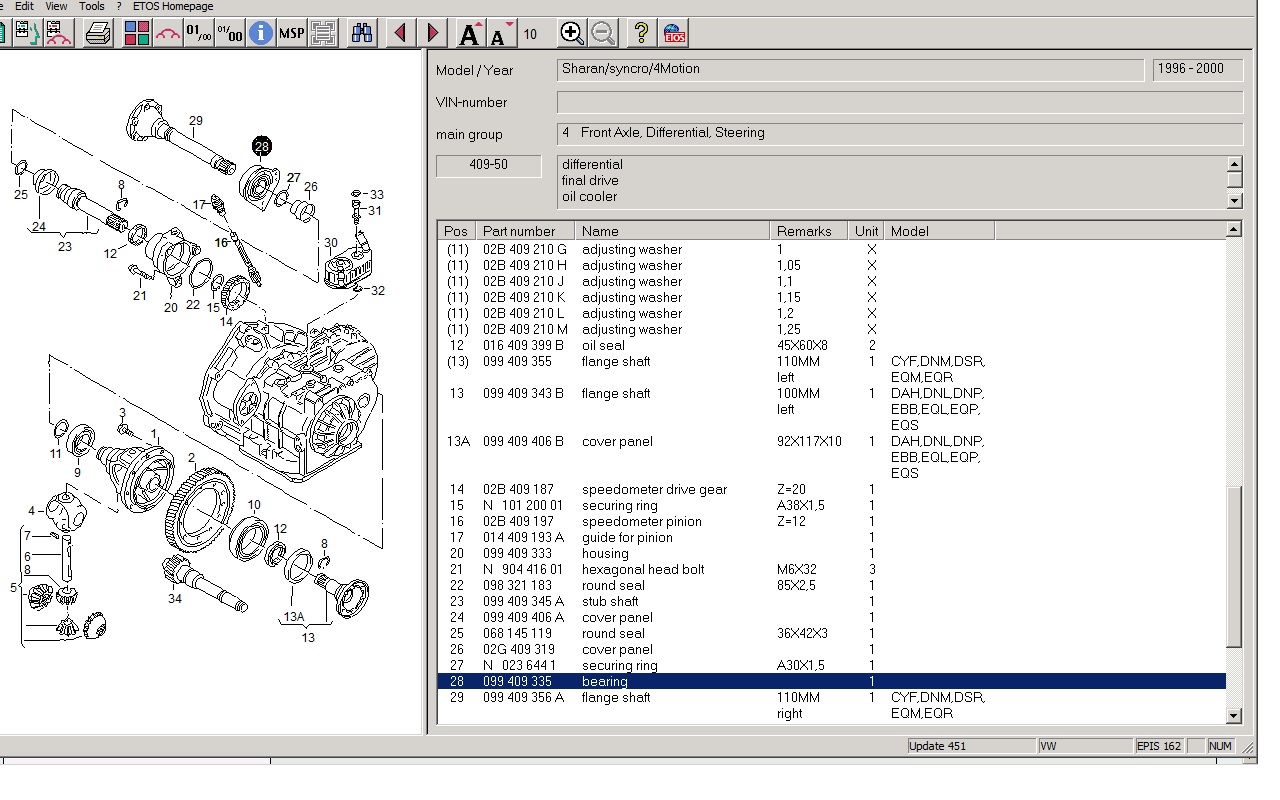The height and width of the screenshot is (800, 1280).
Task: Decrease font size with small A icon
Action: tap(500, 34)
